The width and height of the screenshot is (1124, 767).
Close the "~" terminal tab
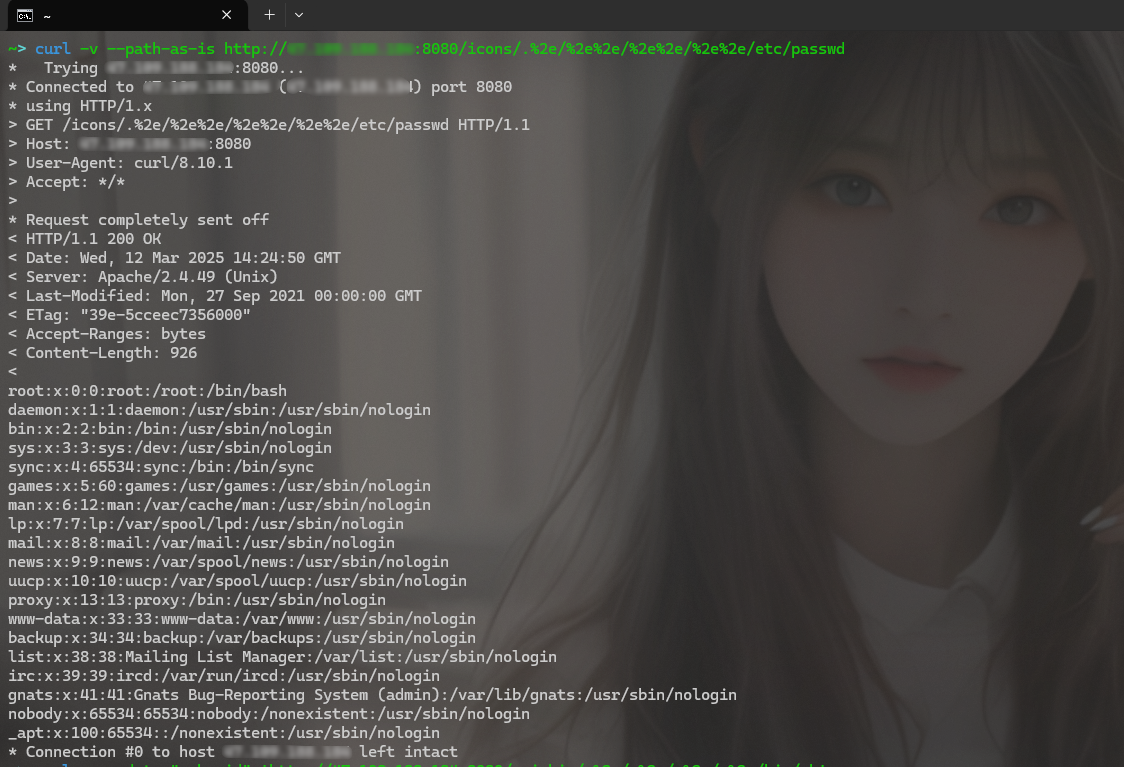pos(227,15)
